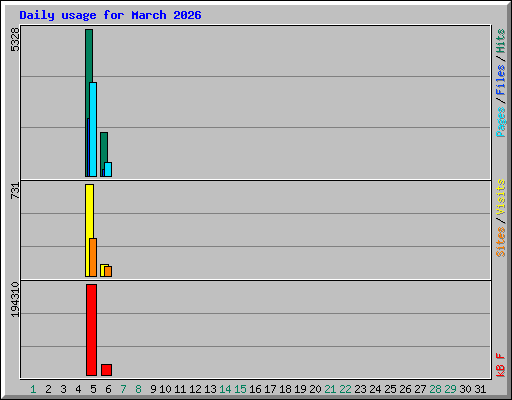Select day 17 on the date axis

pyautogui.click(x=270, y=389)
